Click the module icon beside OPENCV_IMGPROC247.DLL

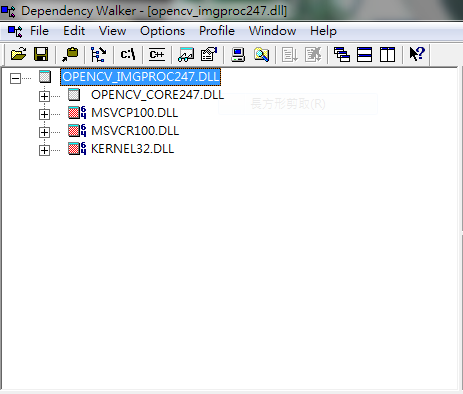pos(45,77)
